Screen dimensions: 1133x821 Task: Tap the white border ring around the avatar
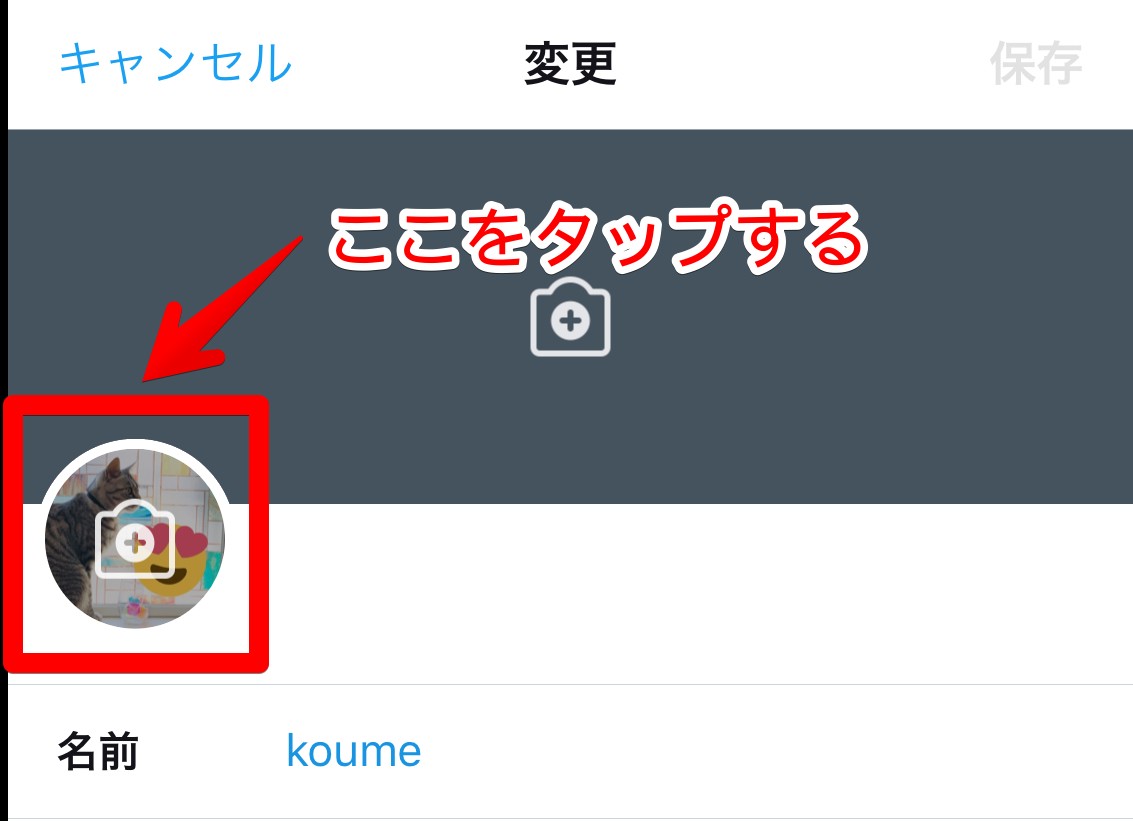pyautogui.click(x=135, y=443)
